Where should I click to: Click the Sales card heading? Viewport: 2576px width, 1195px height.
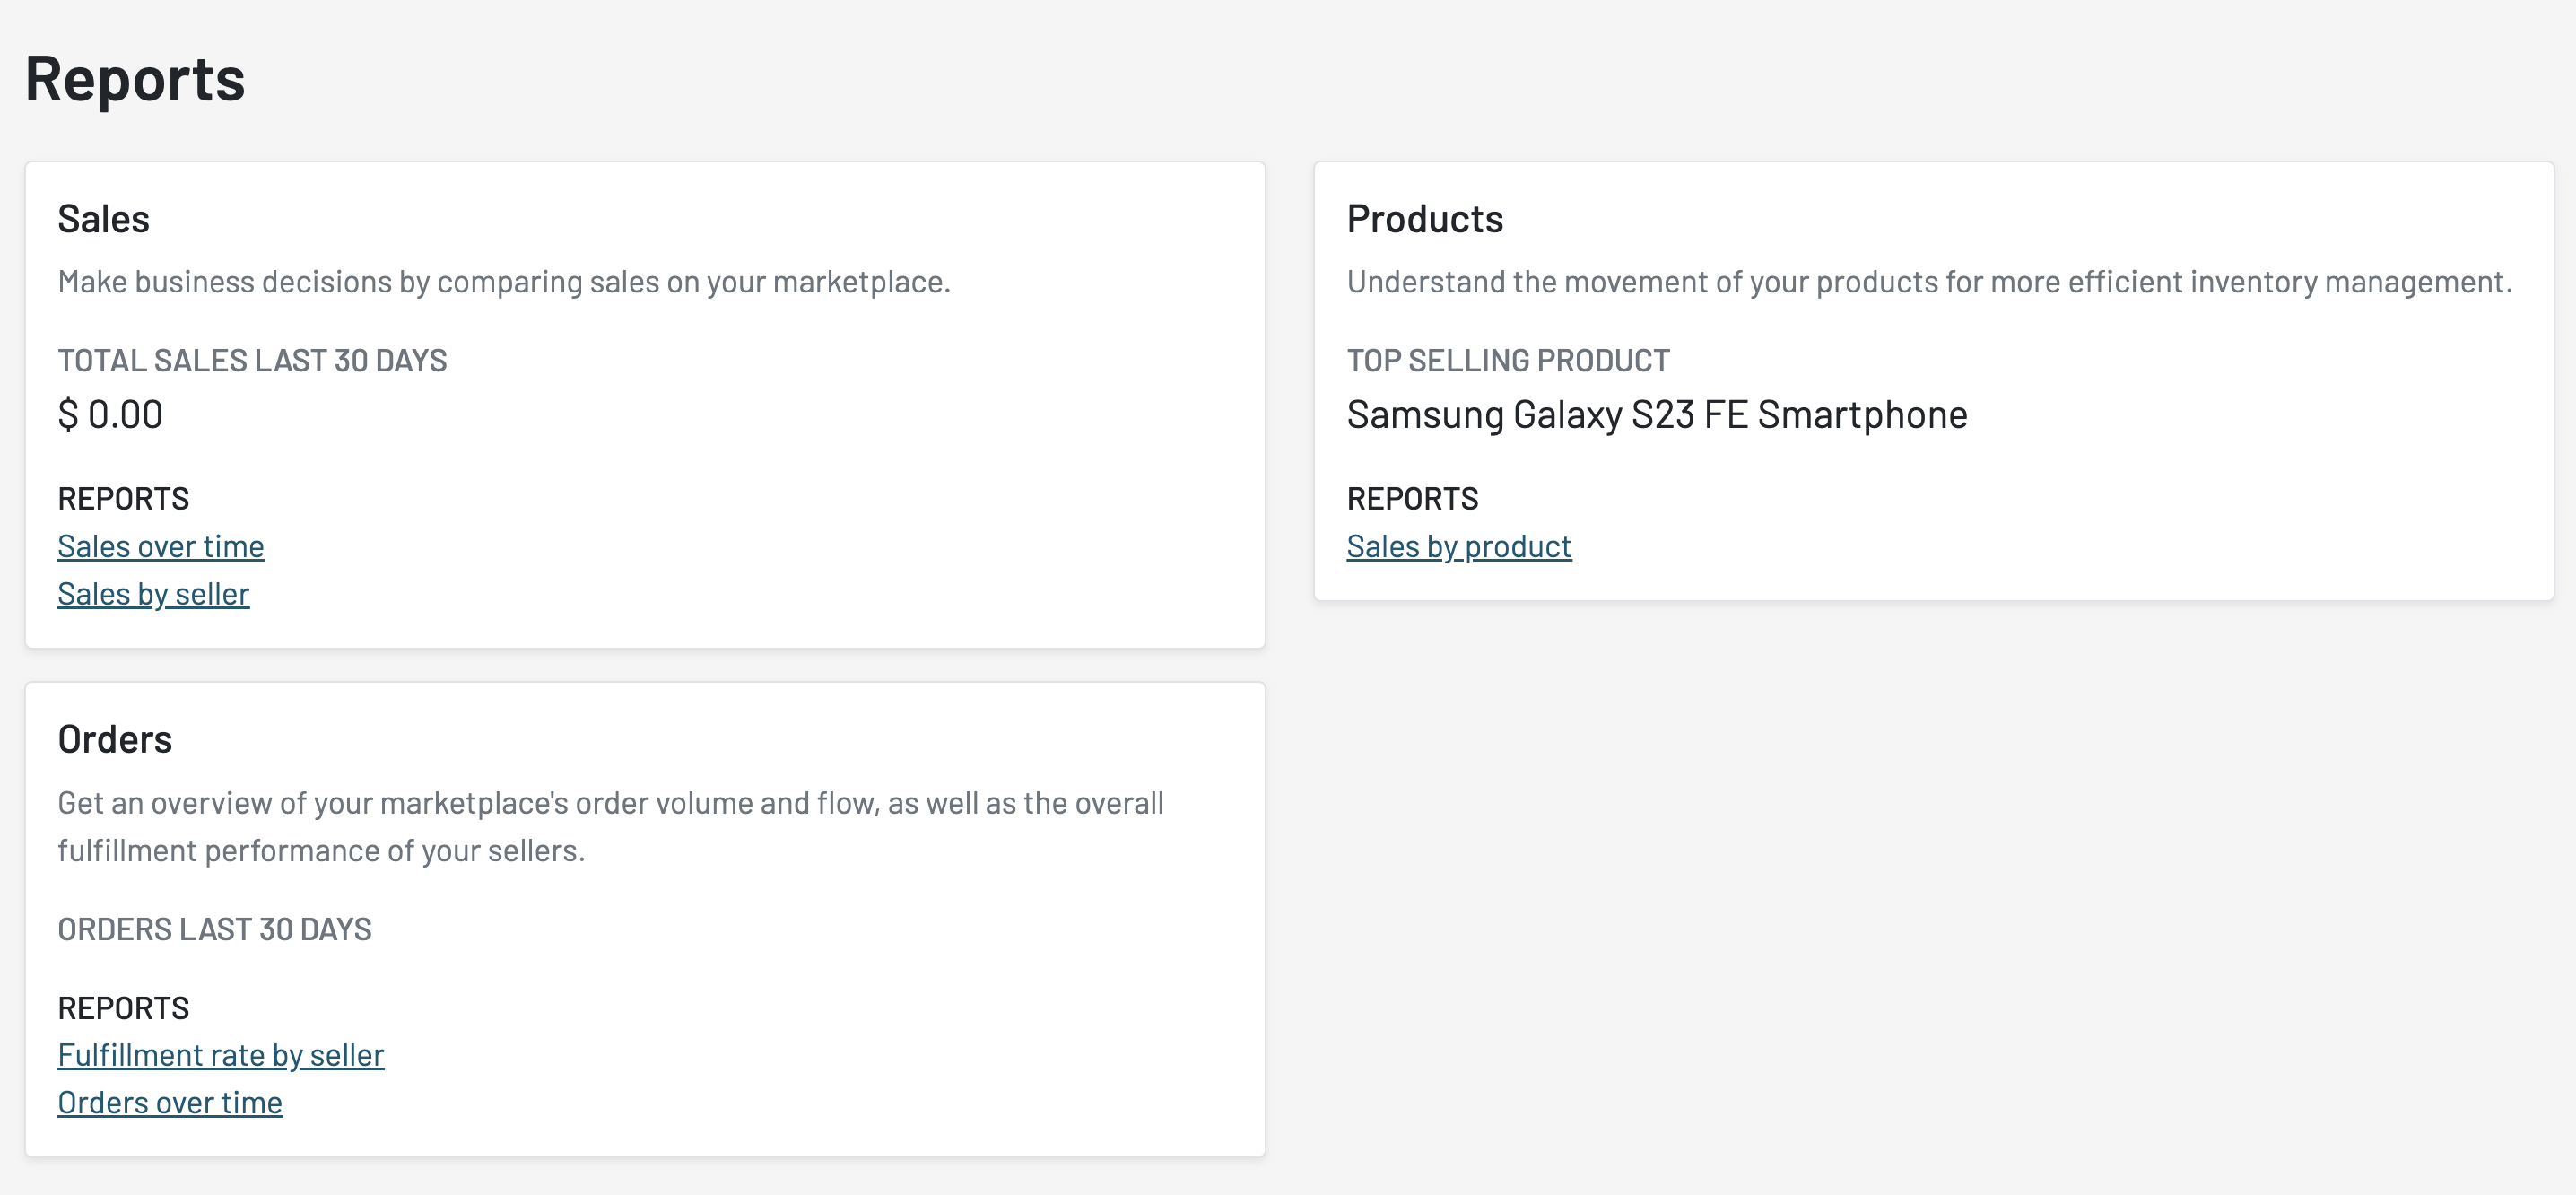click(x=103, y=219)
